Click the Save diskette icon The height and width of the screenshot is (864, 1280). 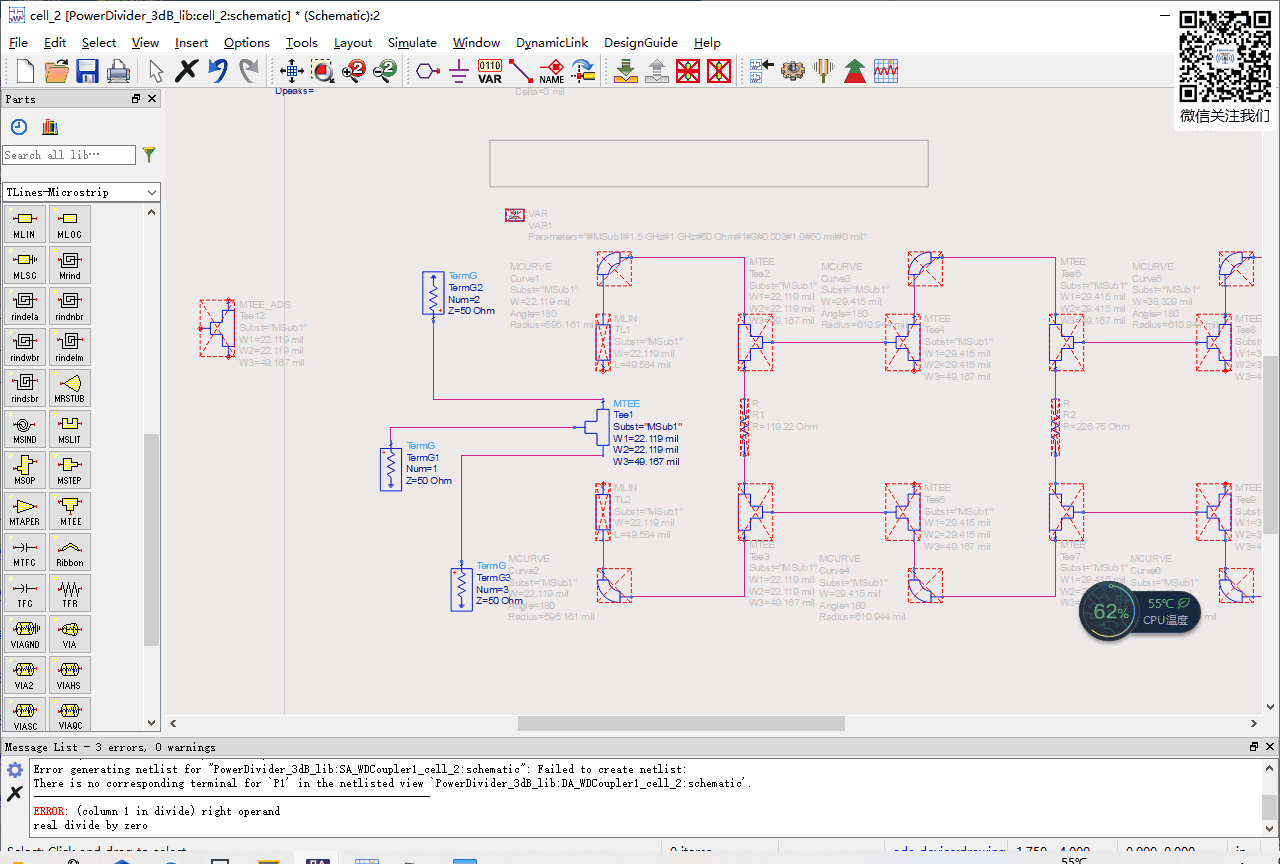coord(87,71)
